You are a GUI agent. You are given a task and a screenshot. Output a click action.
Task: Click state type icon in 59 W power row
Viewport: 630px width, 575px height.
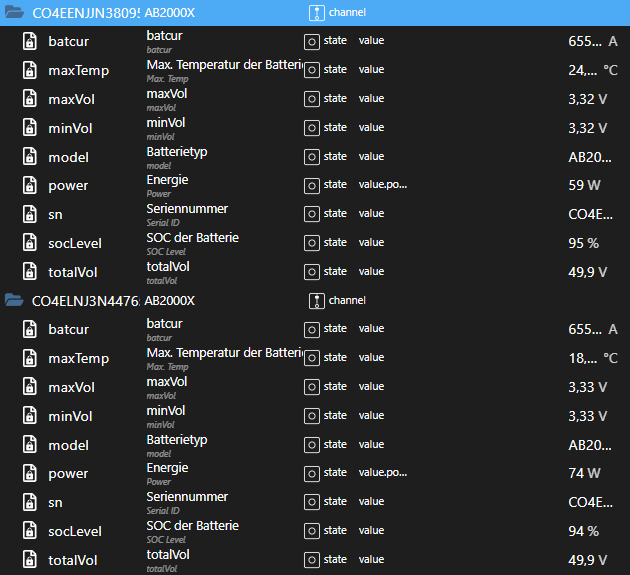pos(312,186)
